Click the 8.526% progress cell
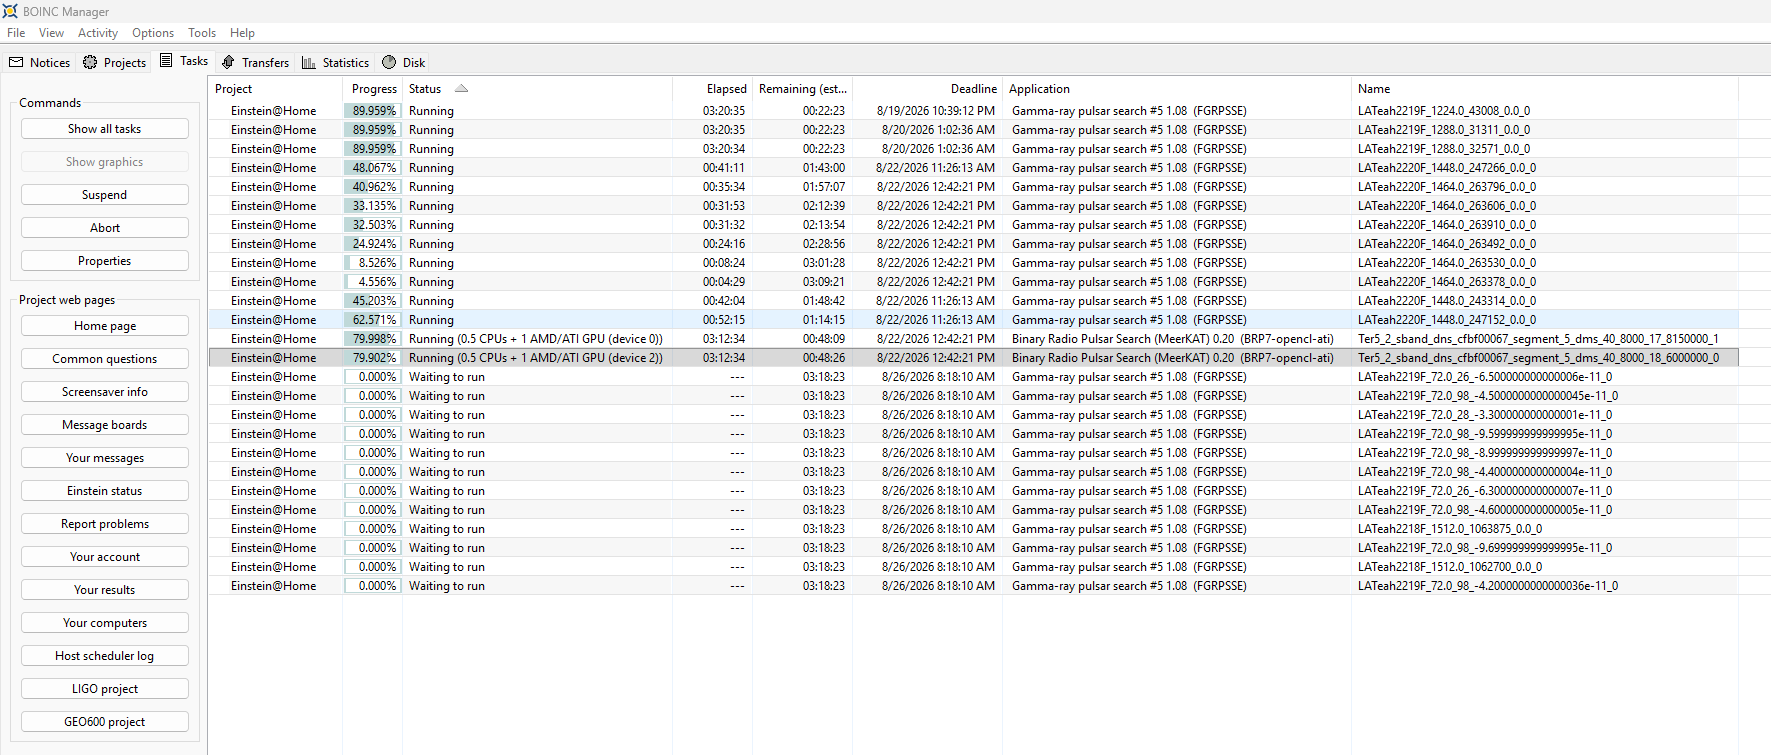Viewport: 1771px width, 755px height. coord(373,263)
